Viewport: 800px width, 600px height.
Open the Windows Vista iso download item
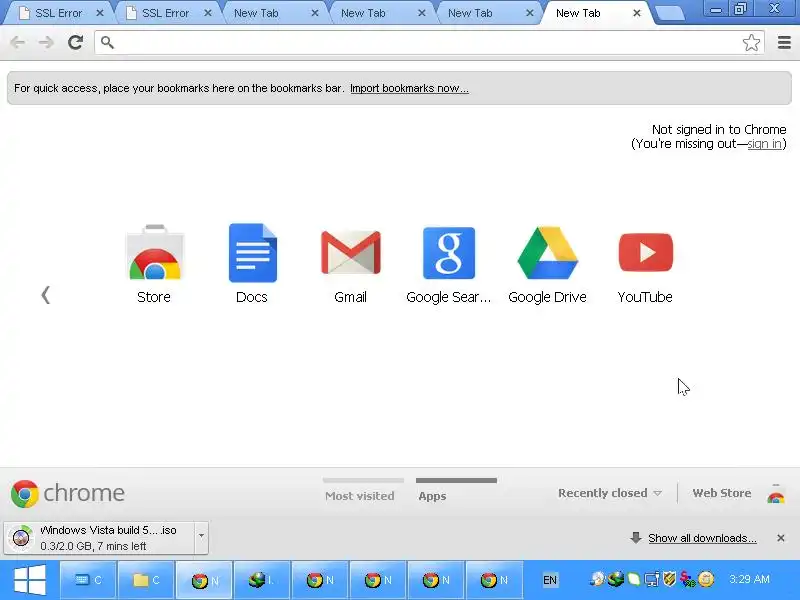[99, 538]
